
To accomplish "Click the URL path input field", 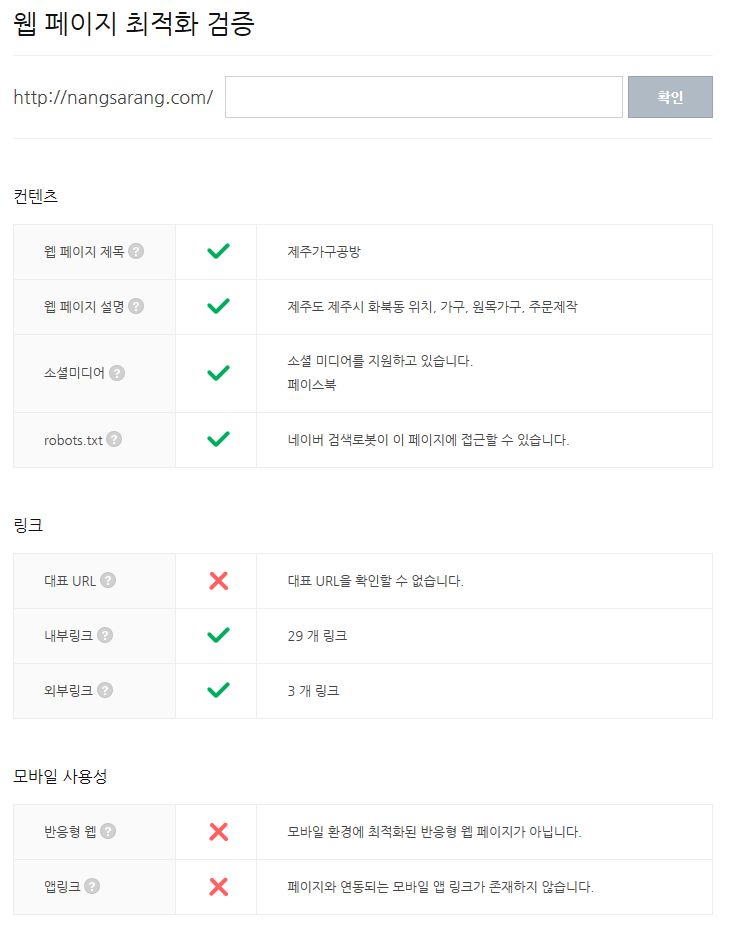I will click(424, 97).
